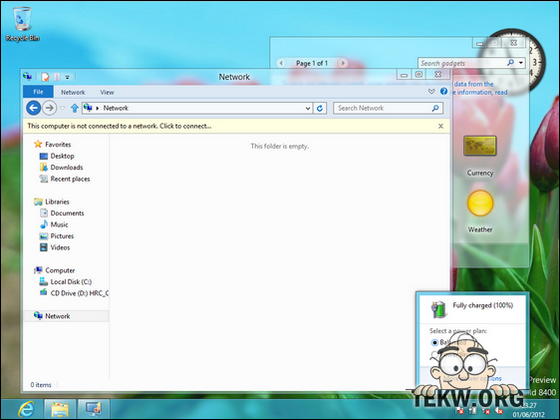
Task: Open File Explorer from the taskbar
Action: pos(60,409)
